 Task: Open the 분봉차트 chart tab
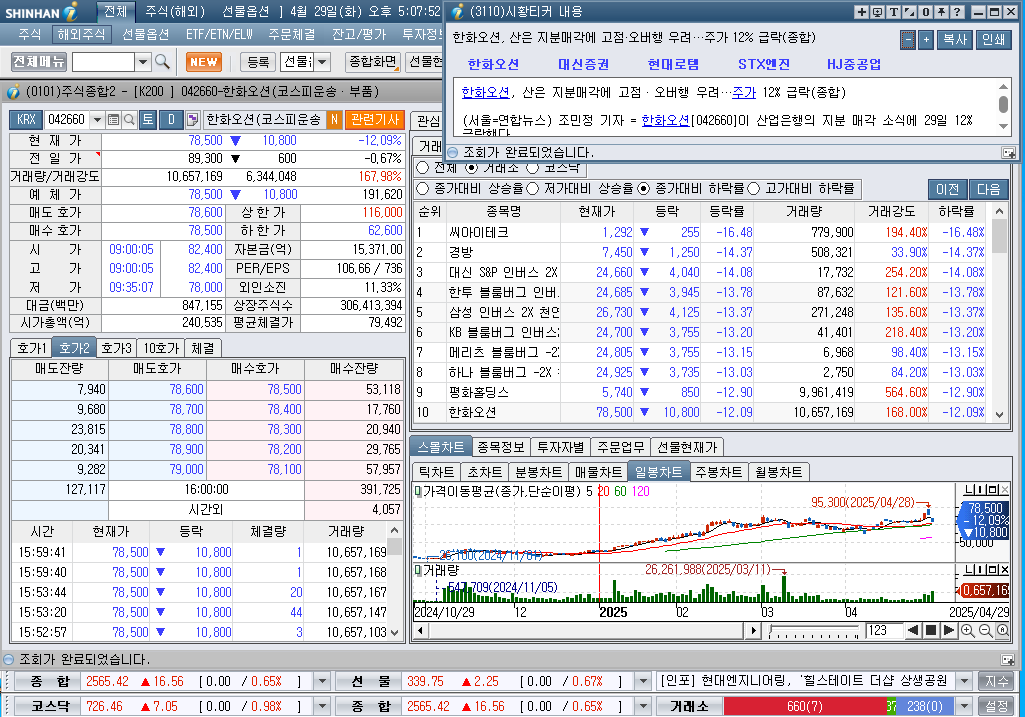[x=539, y=472]
